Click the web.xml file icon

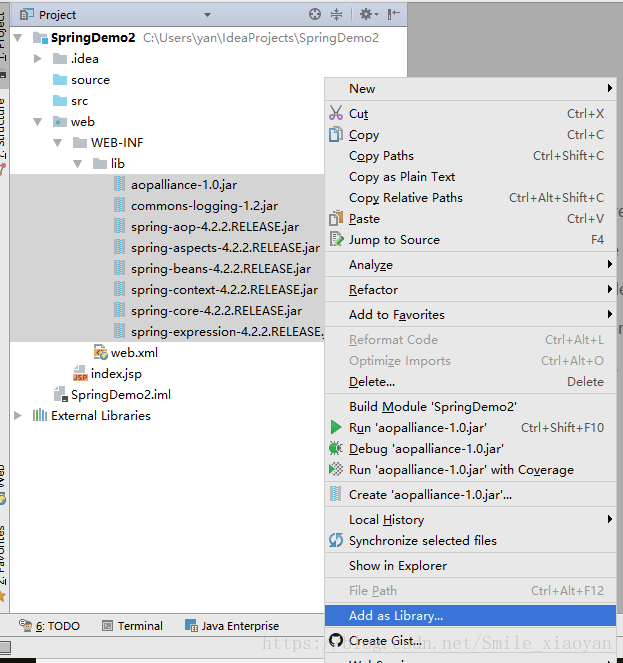[x=101, y=352]
